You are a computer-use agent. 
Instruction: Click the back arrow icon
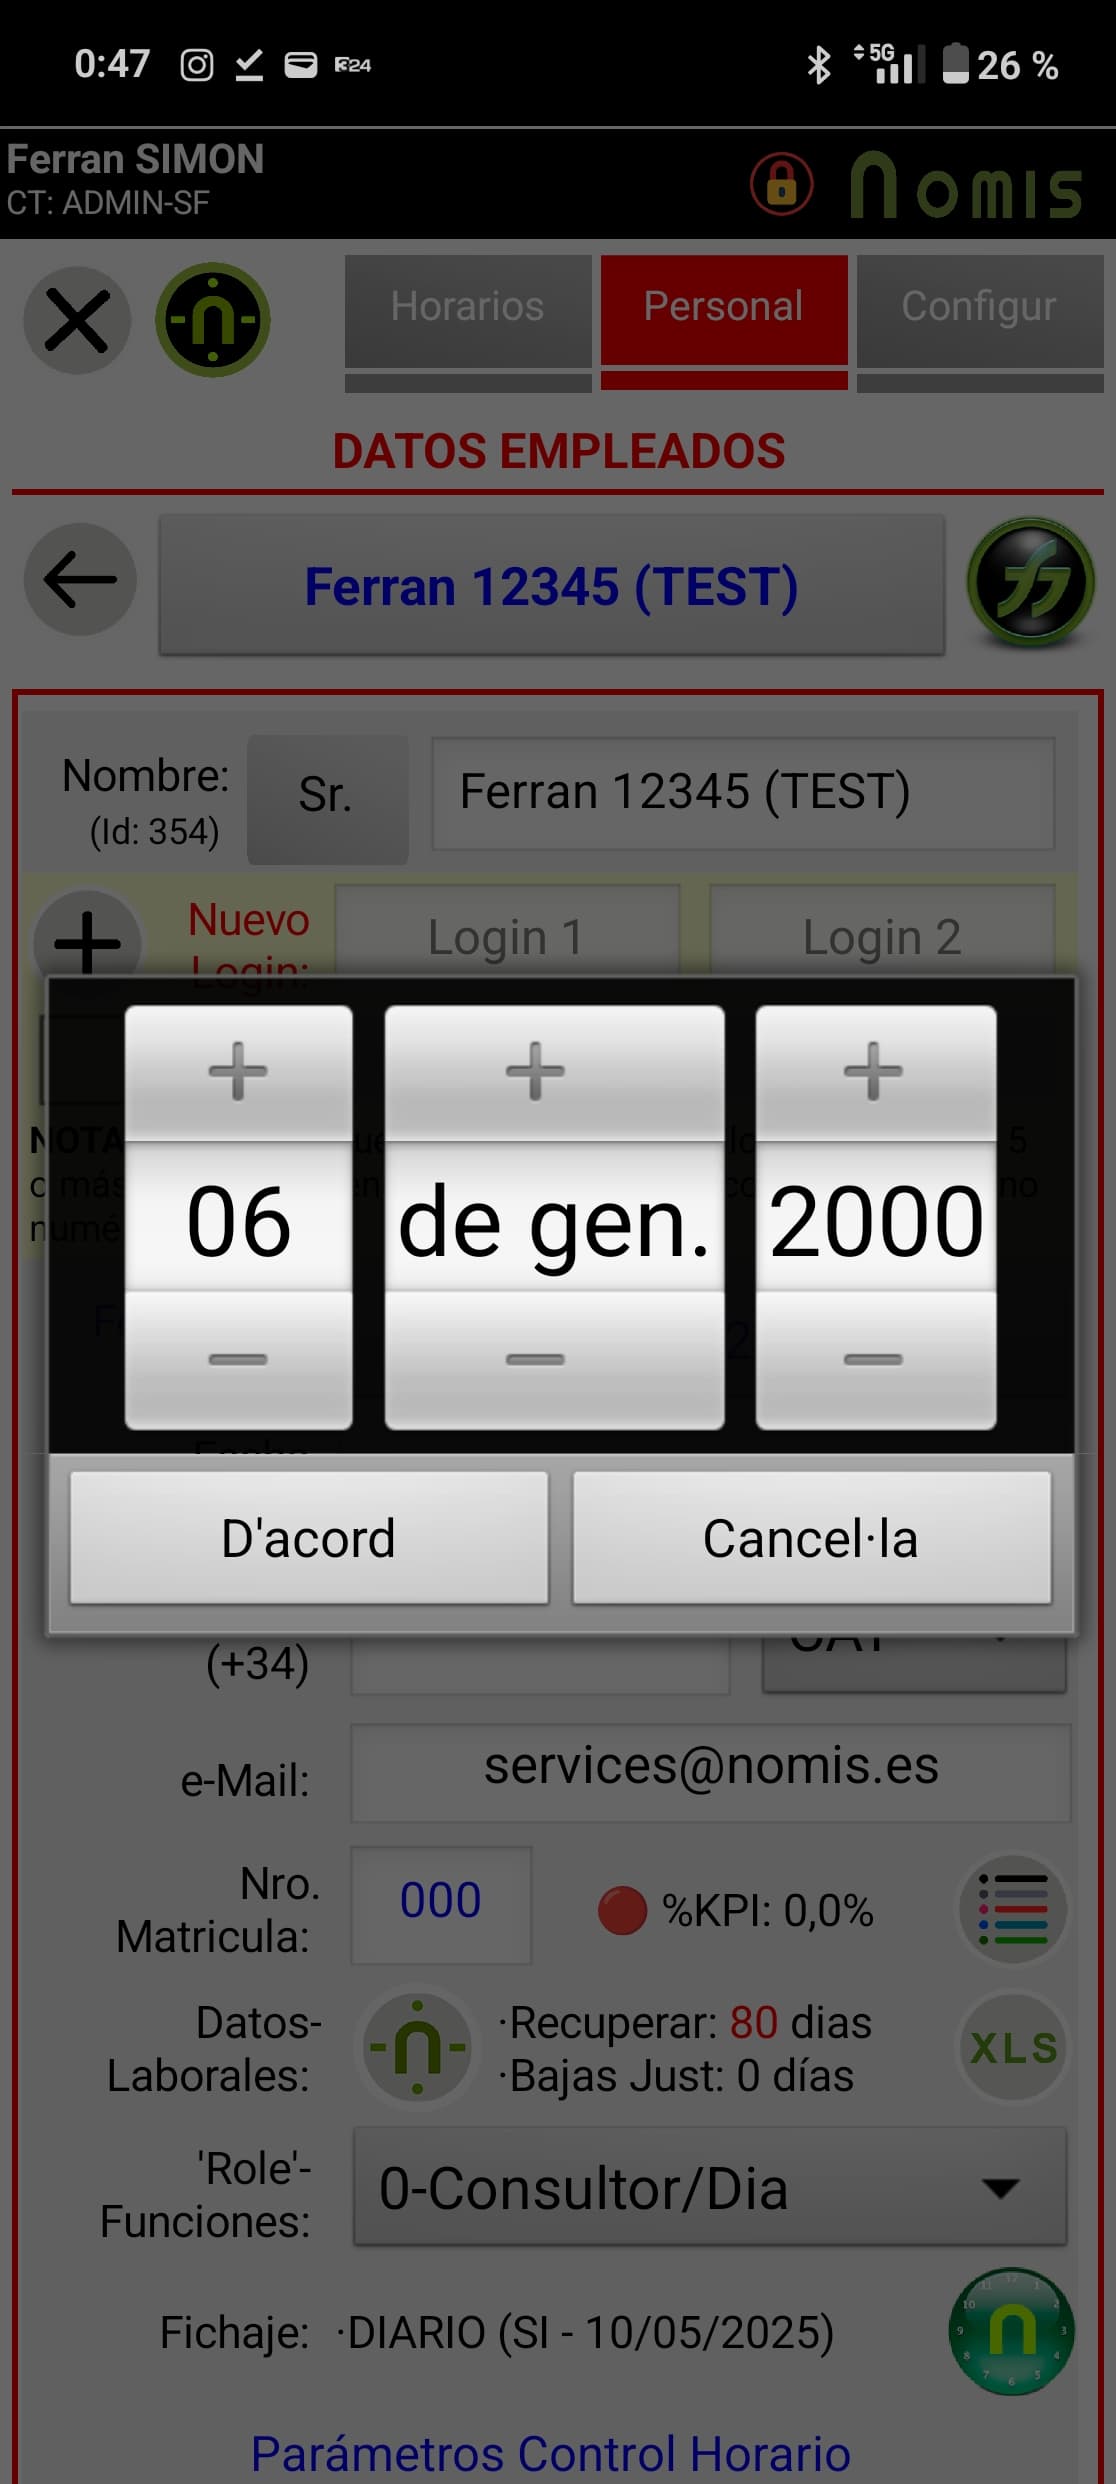tap(80, 580)
